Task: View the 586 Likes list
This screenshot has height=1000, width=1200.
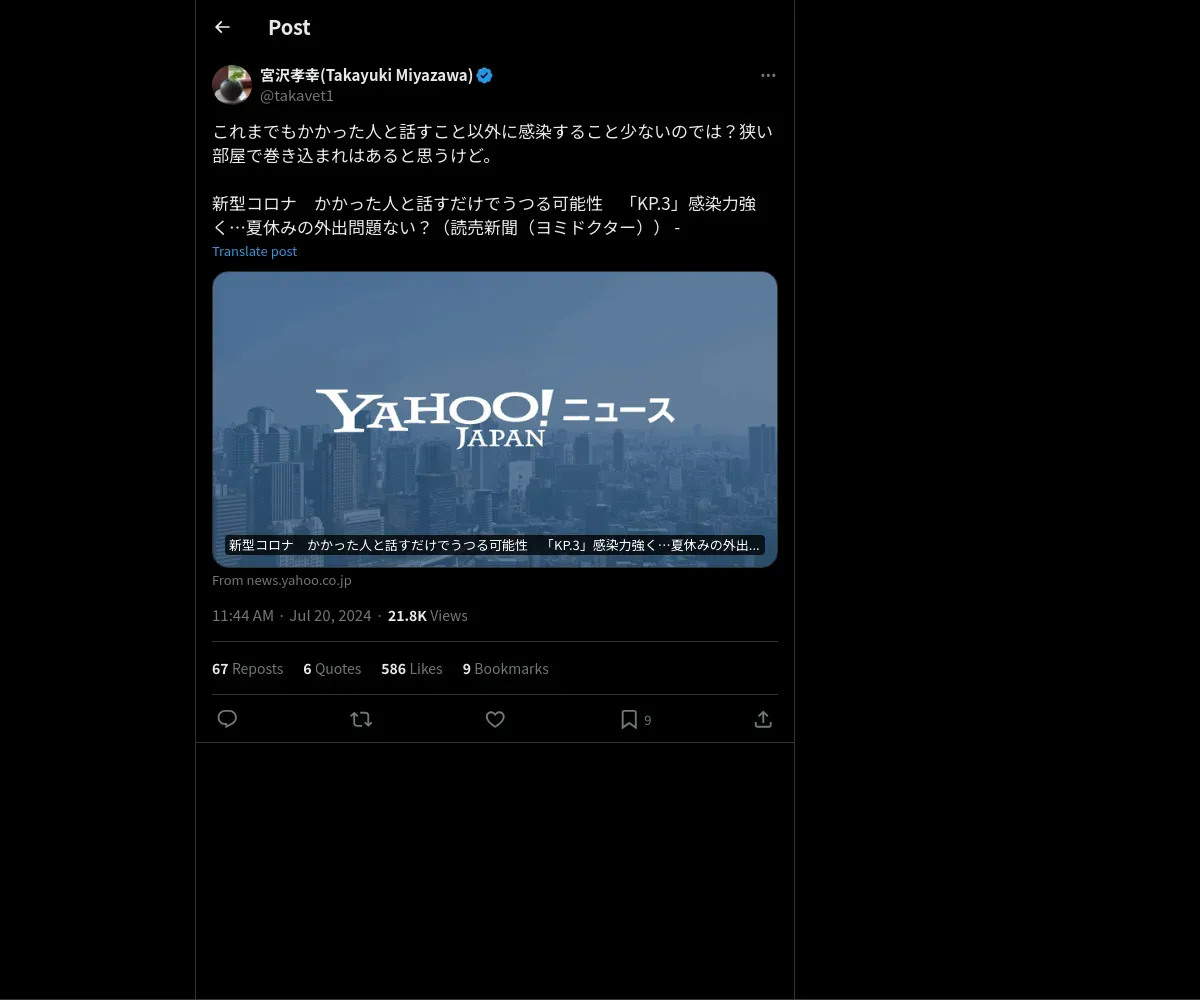Action: 411,669
